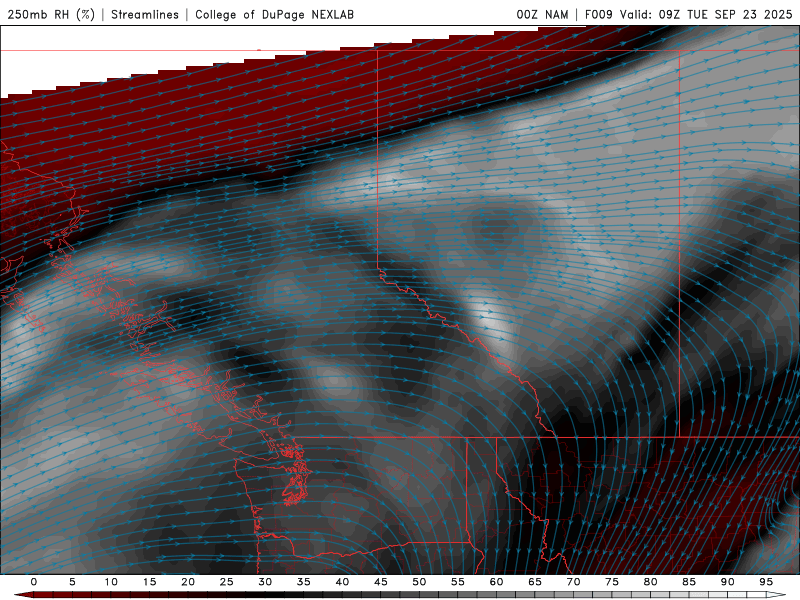Select the "Streamlines" label in header

click(x=145, y=14)
